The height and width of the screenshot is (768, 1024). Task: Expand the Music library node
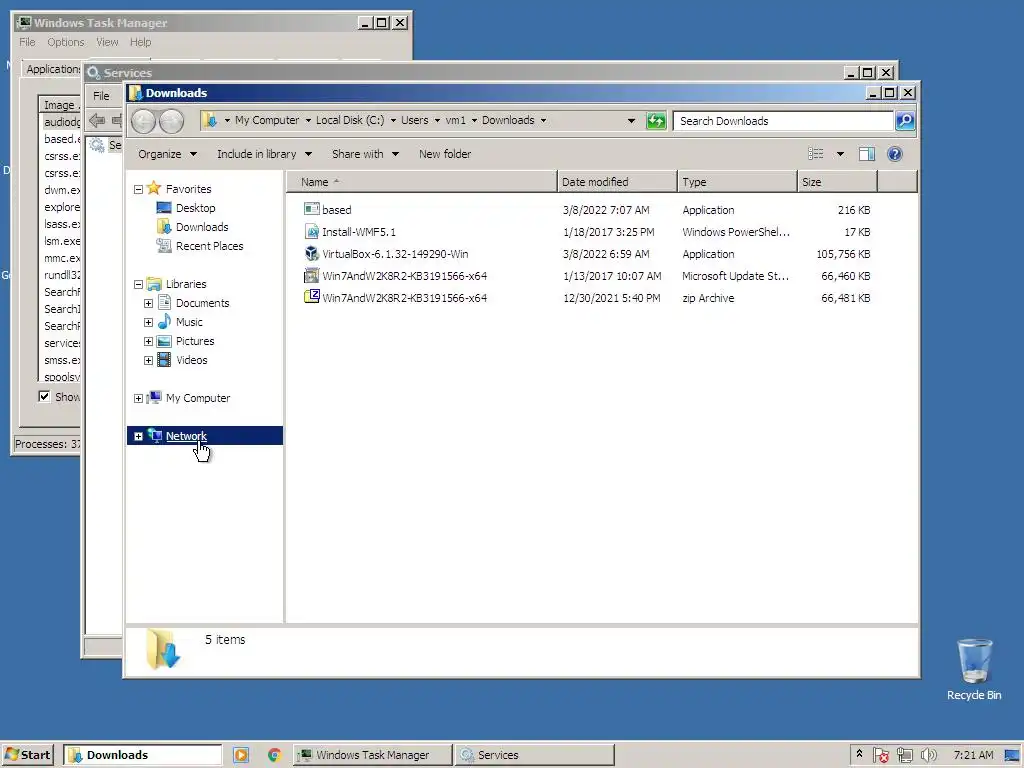pos(148,322)
